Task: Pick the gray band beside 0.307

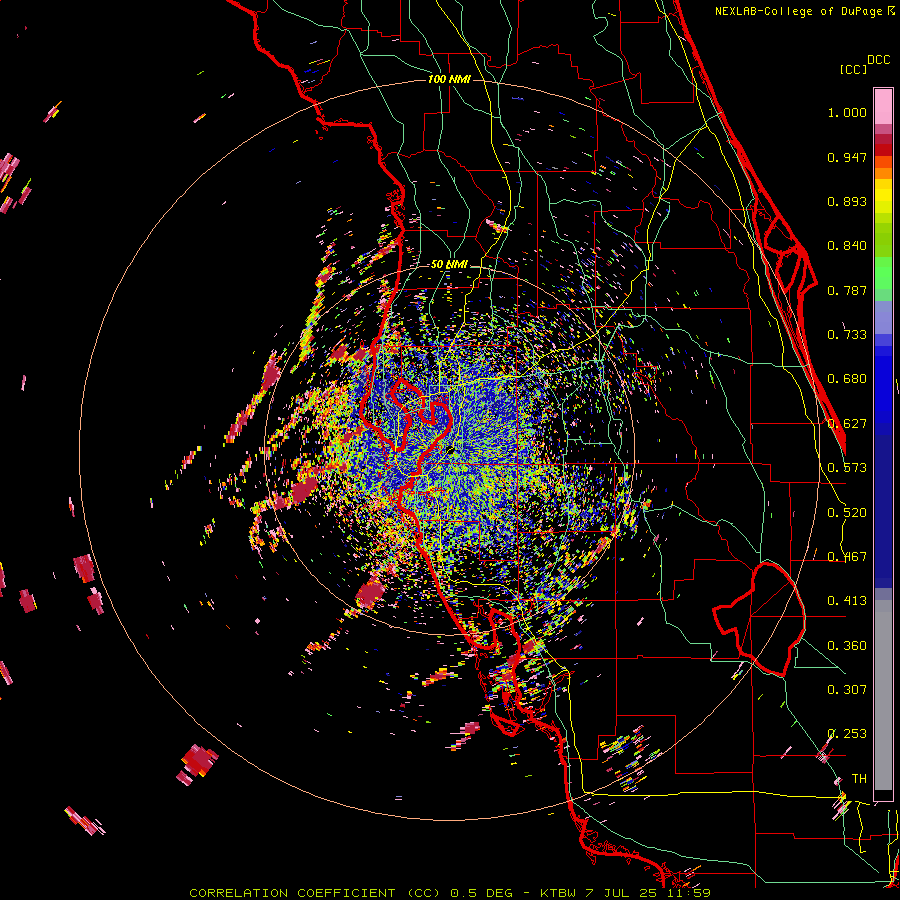Action: tap(883, 695)
